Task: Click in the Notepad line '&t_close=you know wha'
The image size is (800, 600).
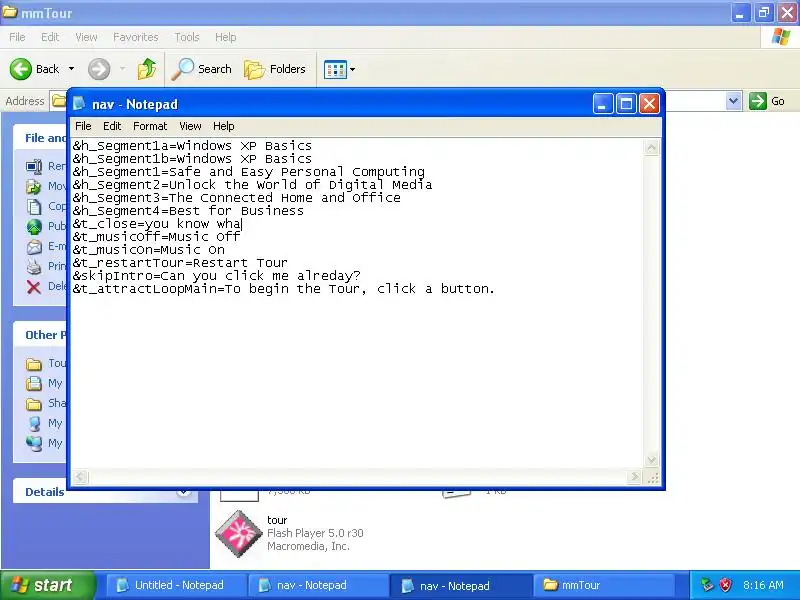Action: [157, 223]
